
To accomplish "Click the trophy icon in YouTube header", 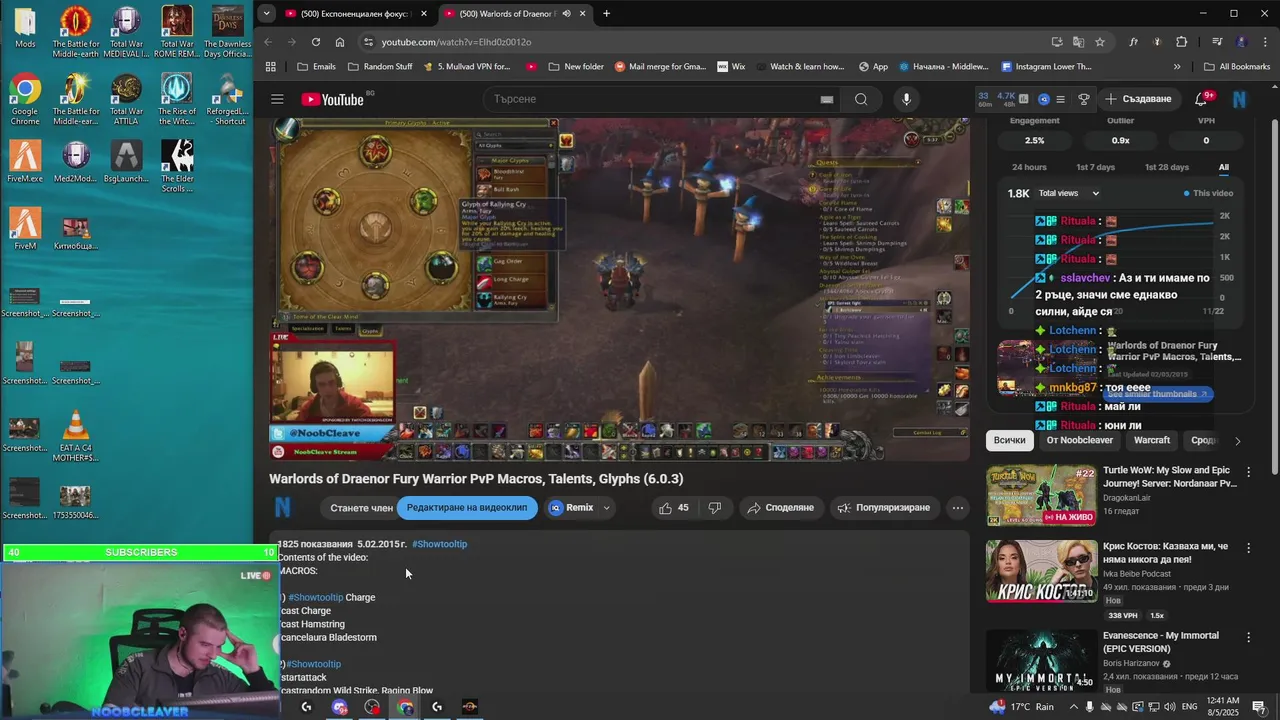I will tap(1083, 99).
